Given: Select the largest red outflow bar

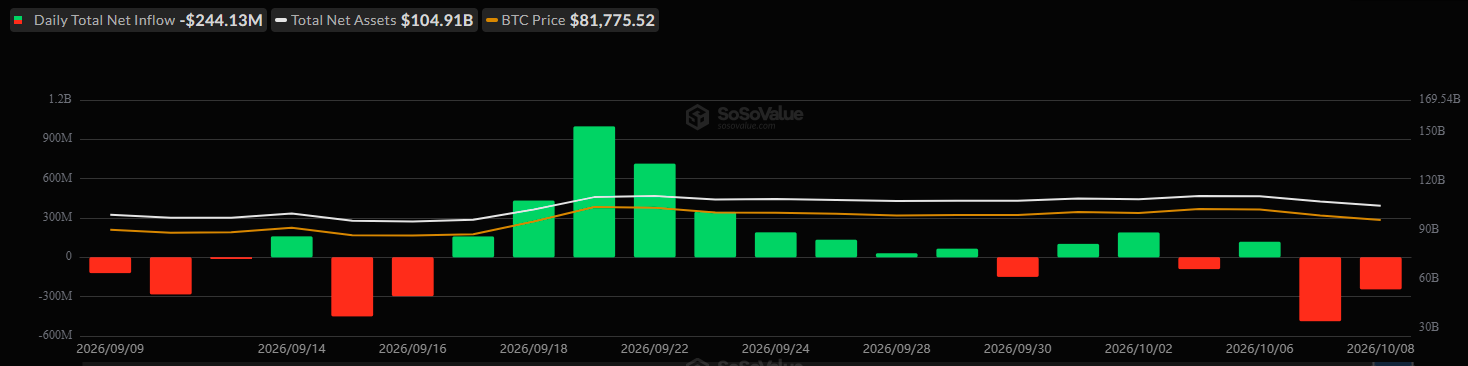Looking at the screenshot, I should click(x=1320, y=289).
